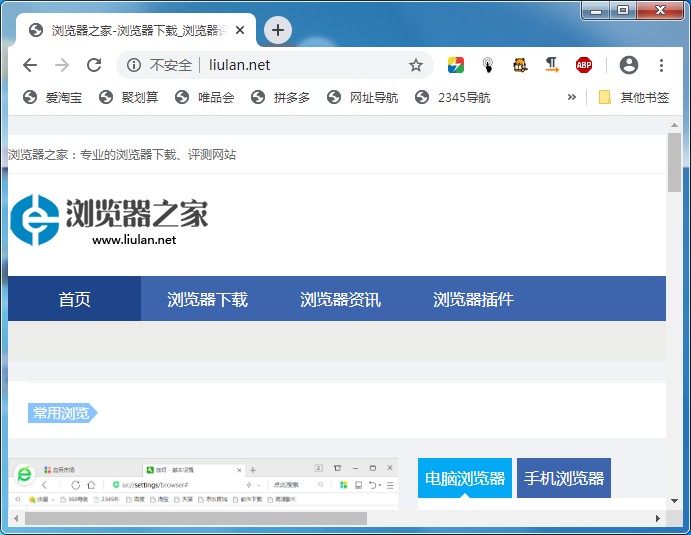The height and width of the screenshot is (535, 691).
Task: Open the colorful lightning extension icon
Action: 456,65
